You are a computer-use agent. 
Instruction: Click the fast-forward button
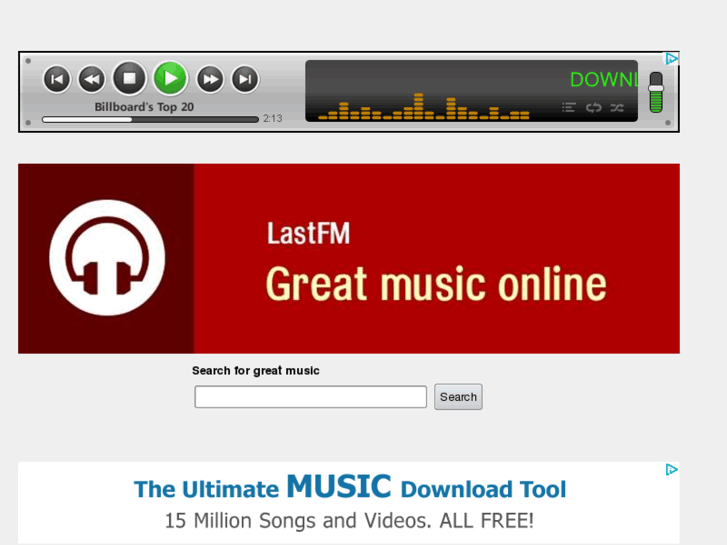coord(210,79)
